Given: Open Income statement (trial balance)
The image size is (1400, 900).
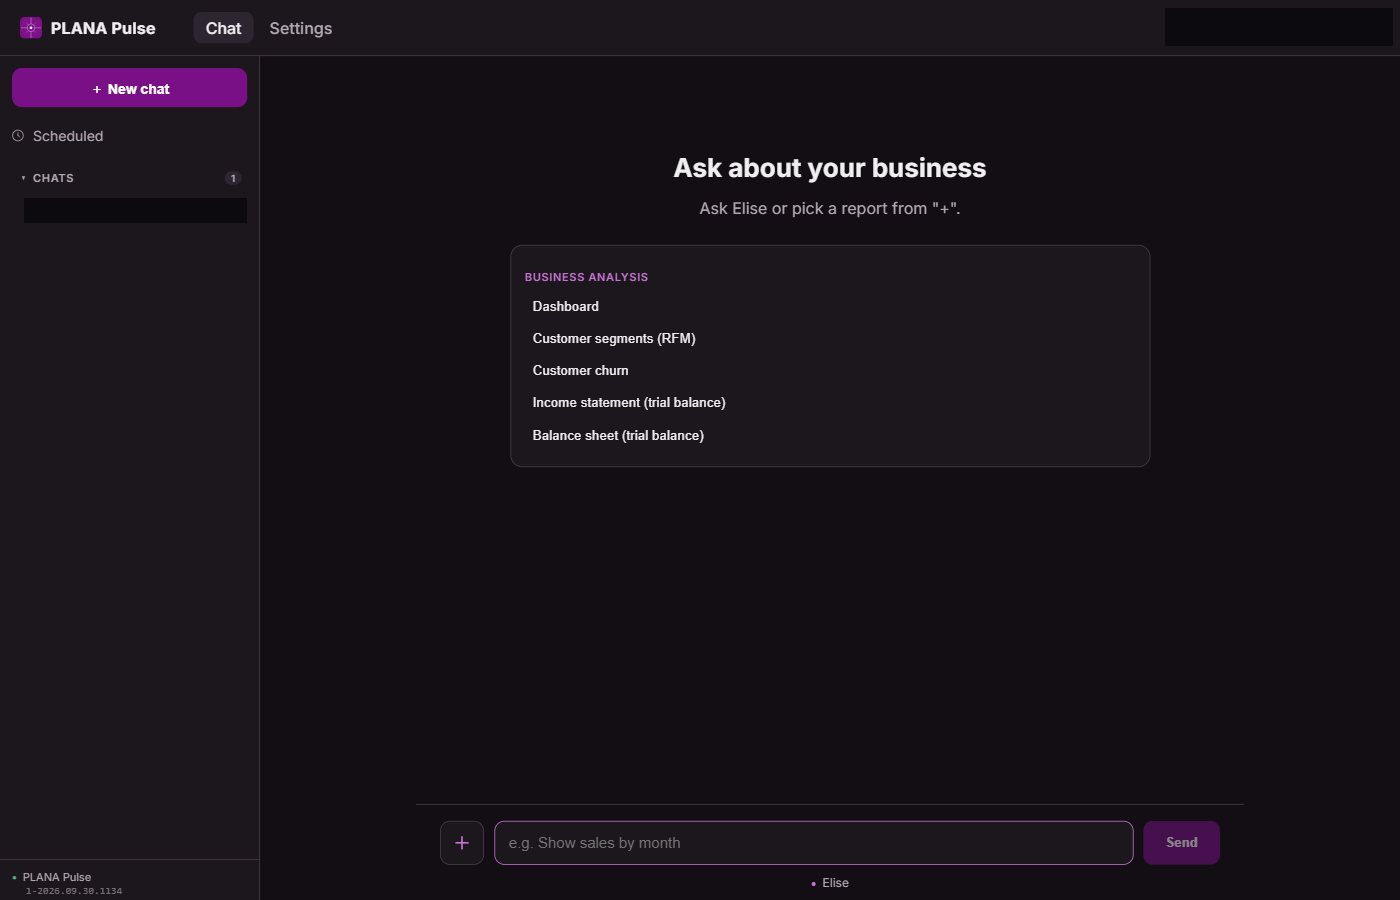Looking at the screenshot, I should point(629,402).
